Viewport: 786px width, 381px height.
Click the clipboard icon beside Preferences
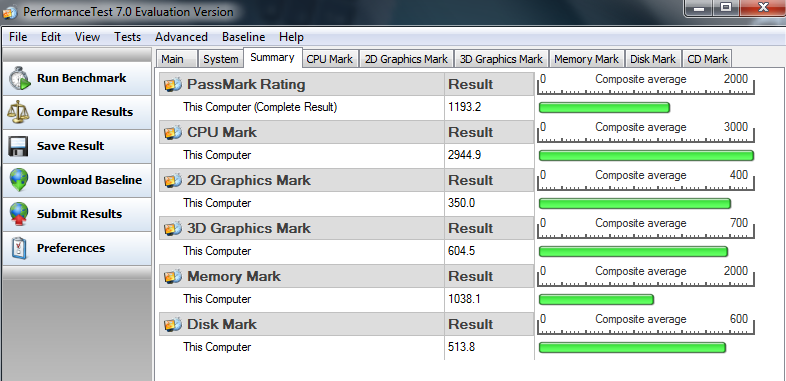(19, 248)
